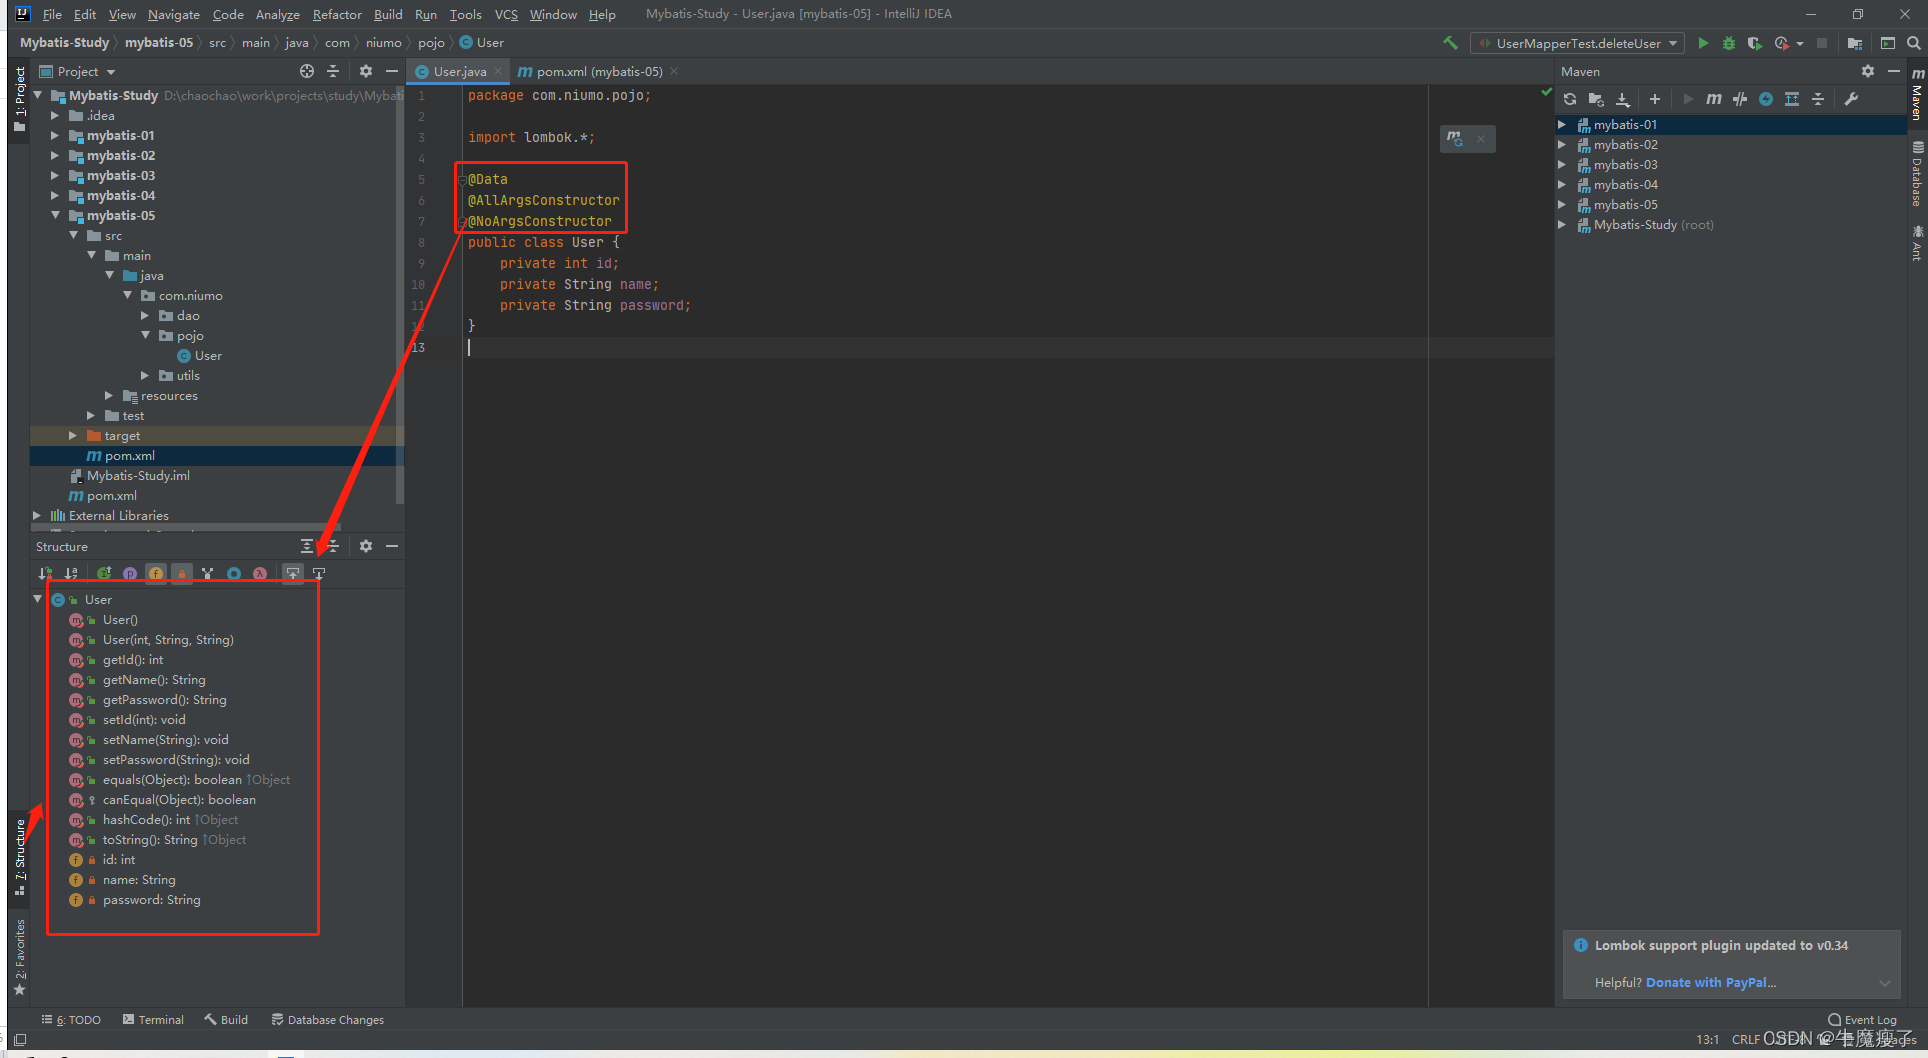The width and height of the screenshot is (1928, 1058).
Task: Open Project panel gear settings
Action: (366, 71)
